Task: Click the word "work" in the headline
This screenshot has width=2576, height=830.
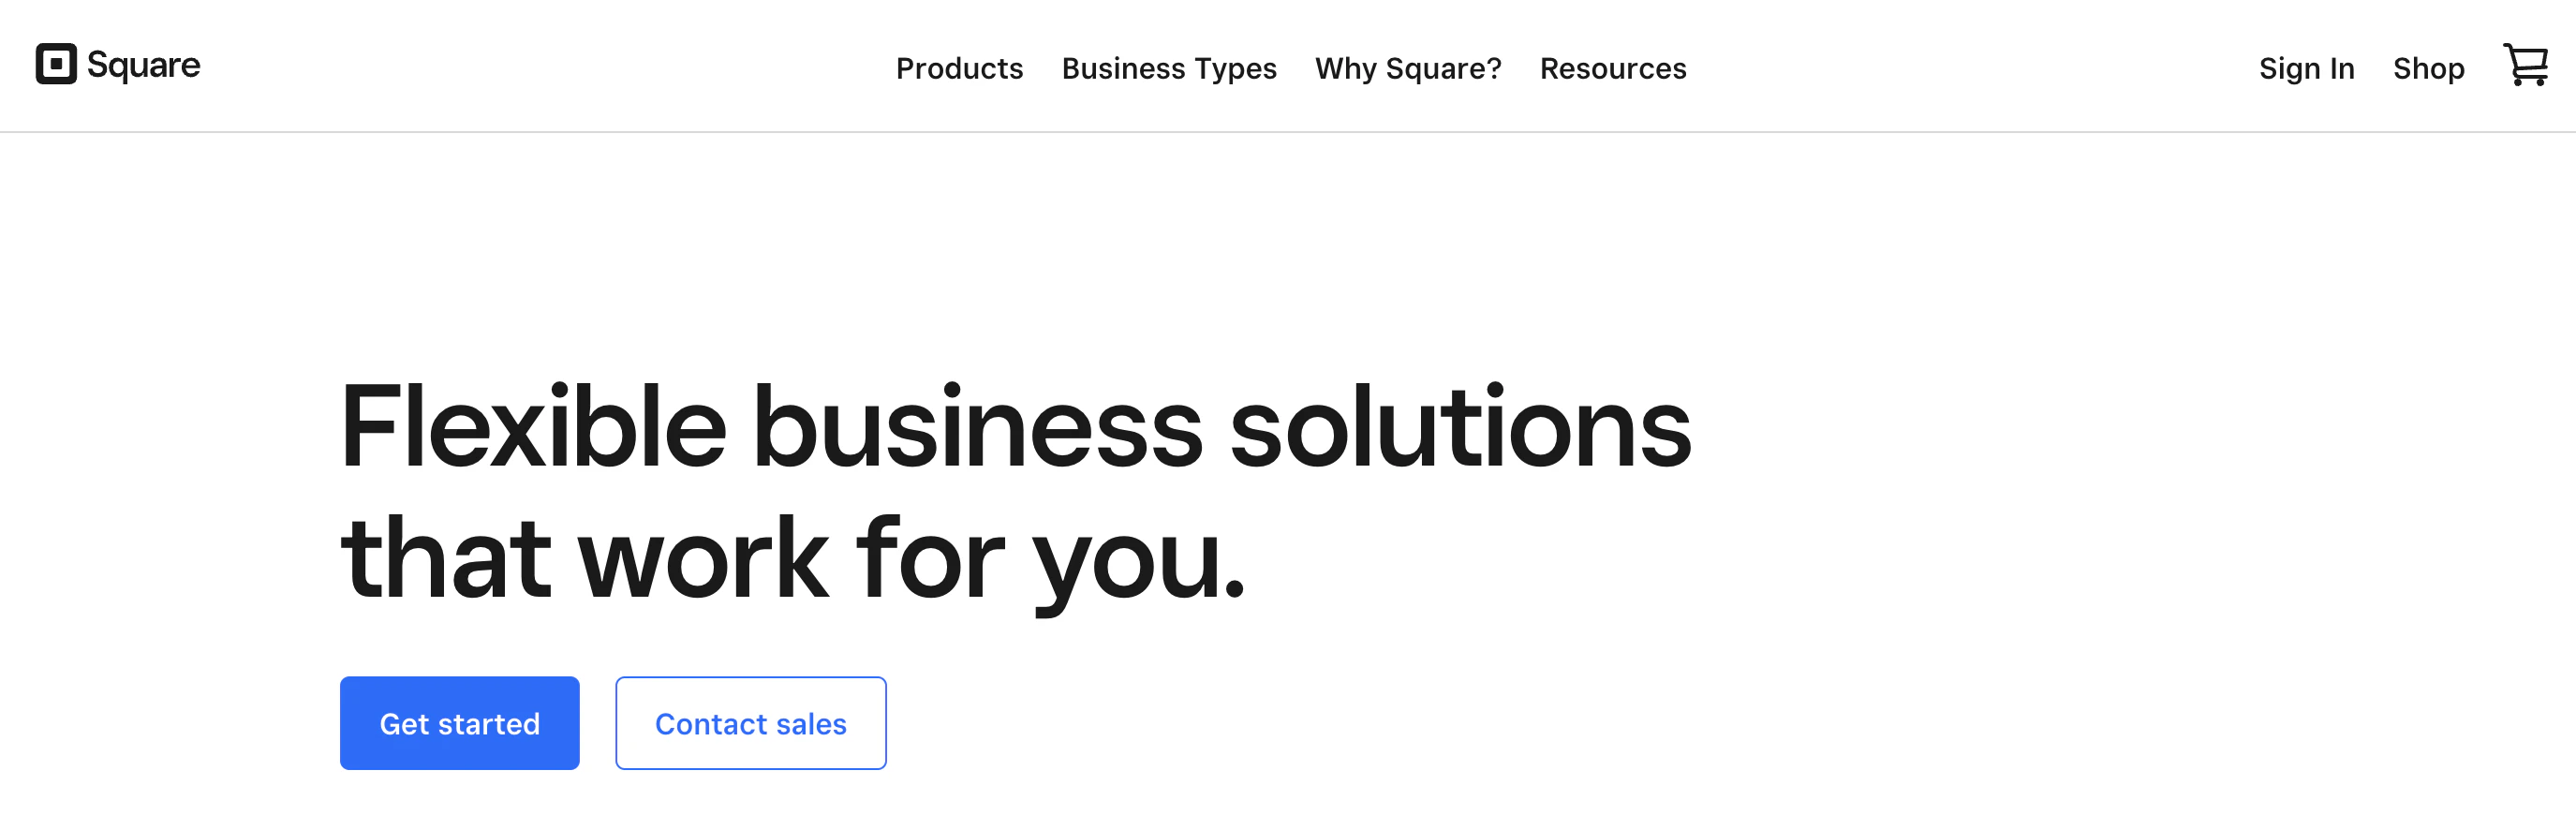Action: click(703, 557)
